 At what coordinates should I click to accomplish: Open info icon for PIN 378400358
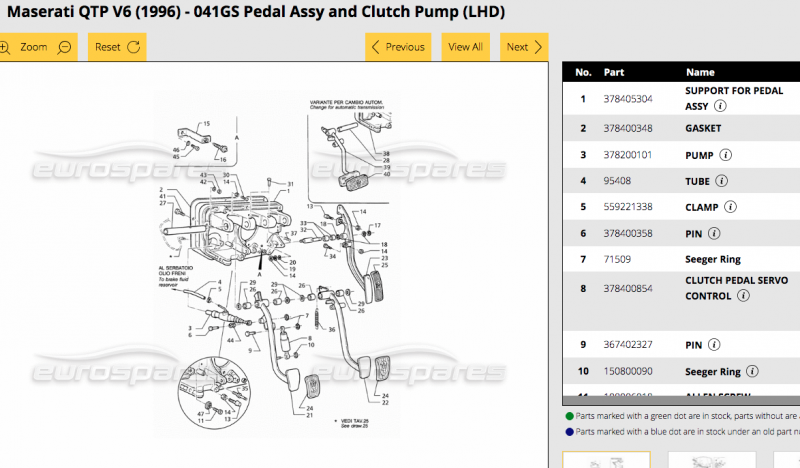714,234
